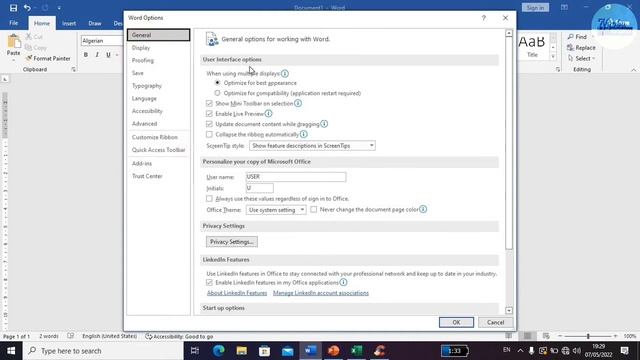Open Microsoft Store from the taskbar

click(264, 351)
